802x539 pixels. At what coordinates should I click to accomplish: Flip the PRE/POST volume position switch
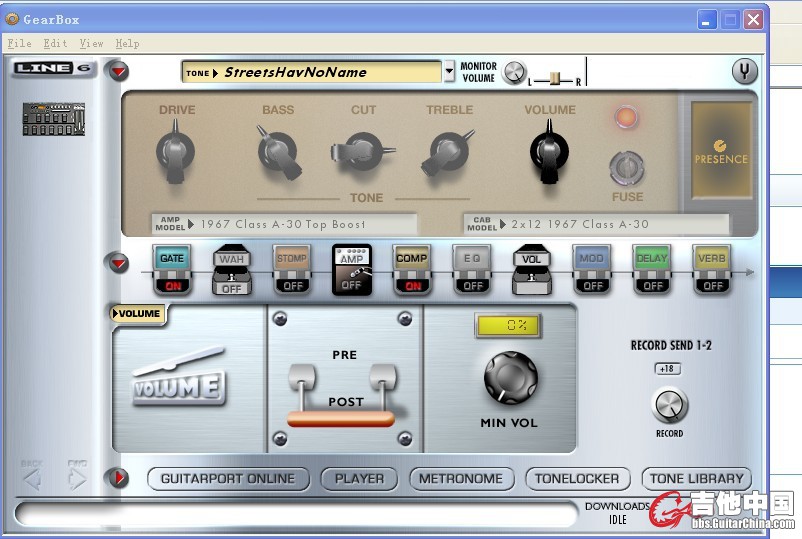[342, 395]
